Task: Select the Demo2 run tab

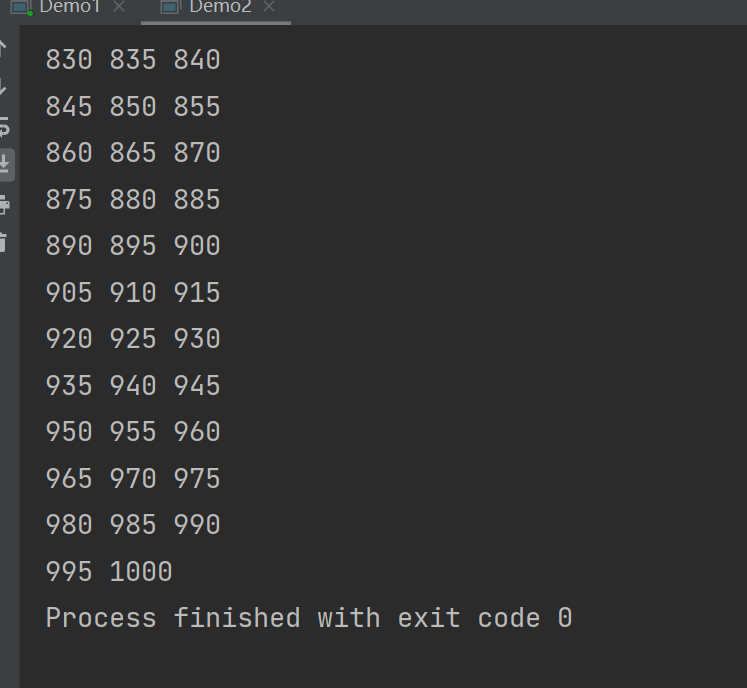Action: click(x=220, y=7)
